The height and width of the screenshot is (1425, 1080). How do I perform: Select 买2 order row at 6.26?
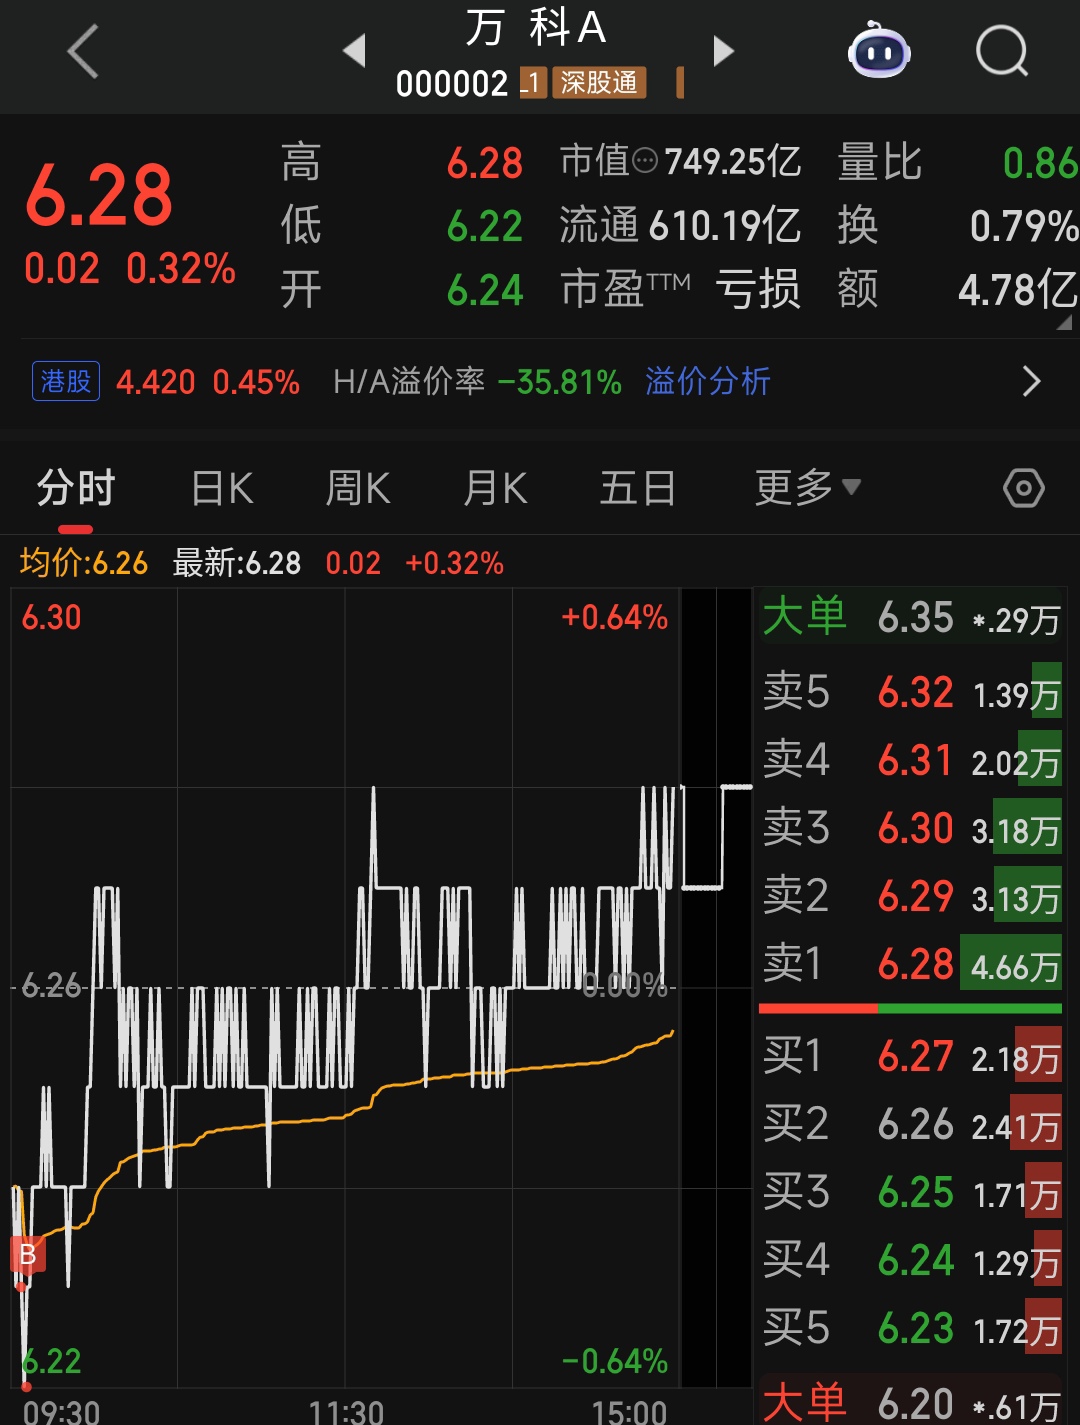(x=911, y=1124)
